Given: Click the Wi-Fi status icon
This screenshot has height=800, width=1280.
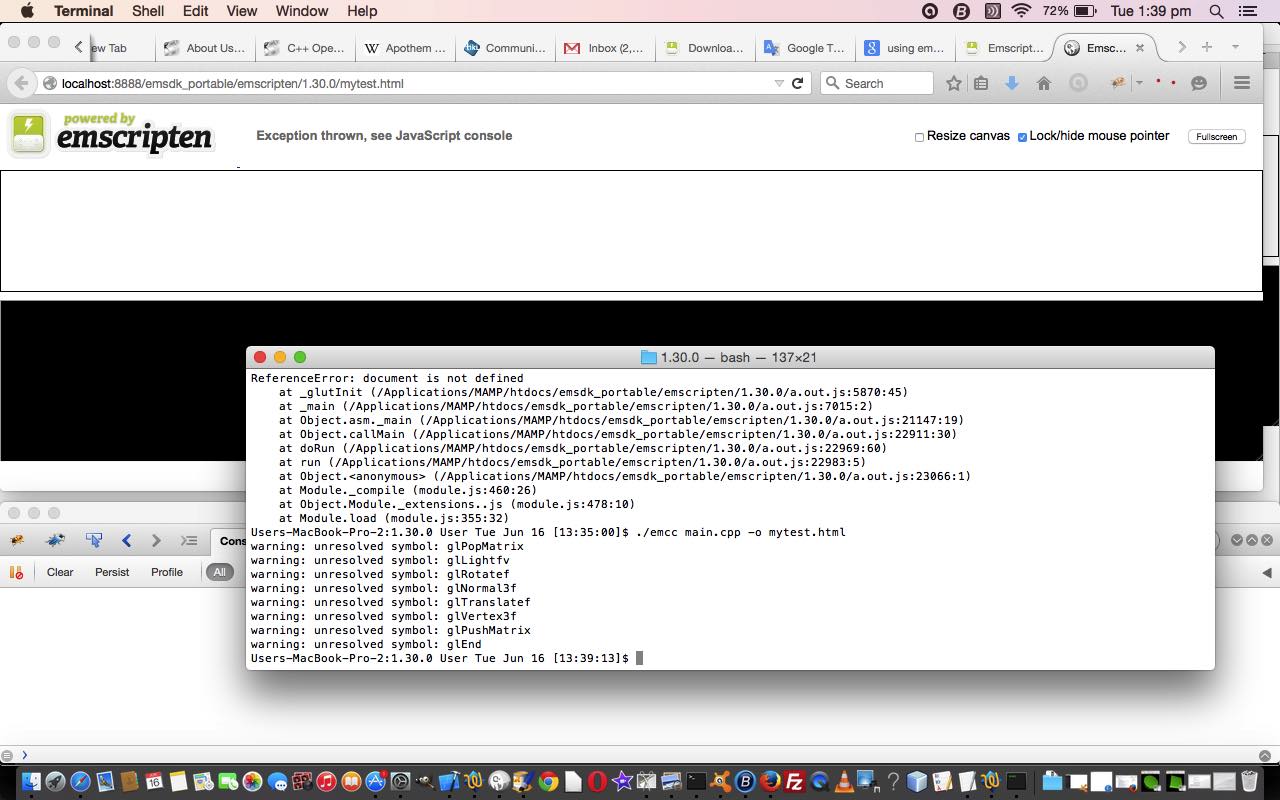Looking at the screenshot, I should [1021, 11].
